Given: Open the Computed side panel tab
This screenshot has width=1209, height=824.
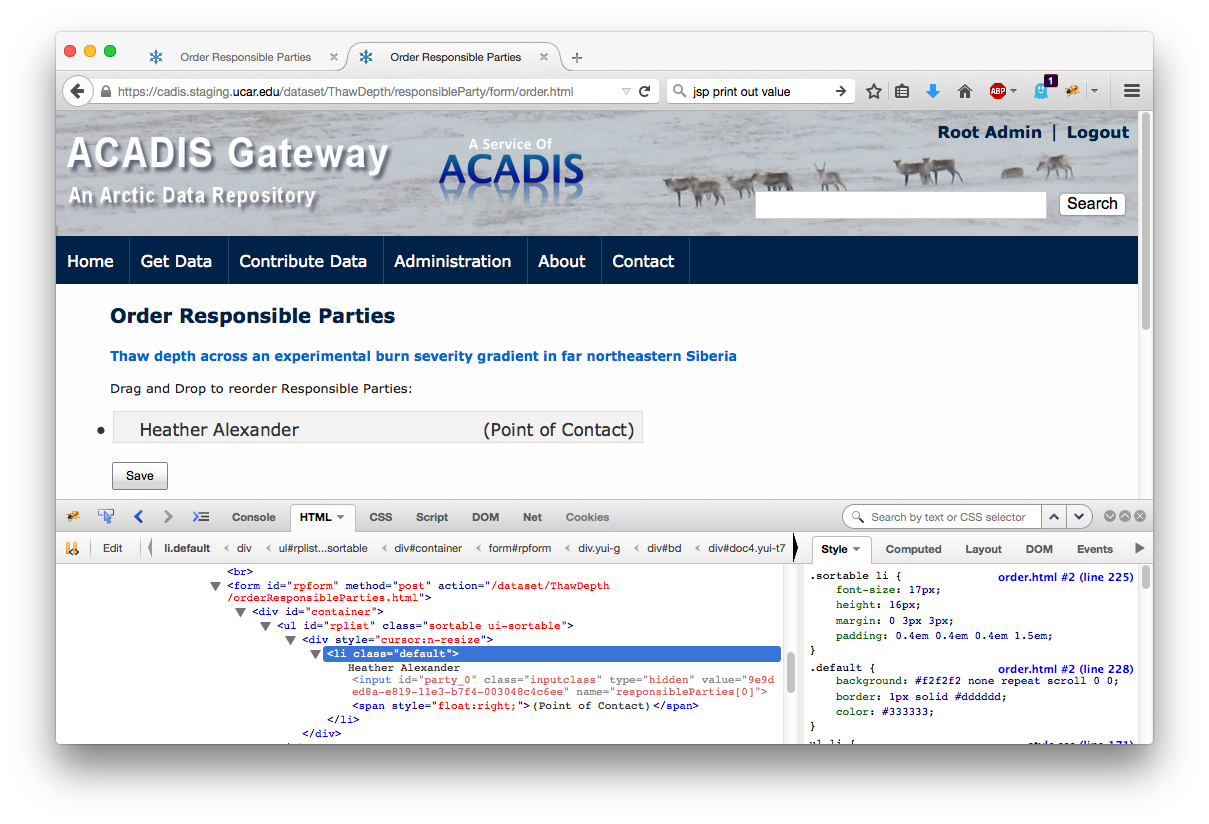Looking at the screenshot, I should 913,549.
